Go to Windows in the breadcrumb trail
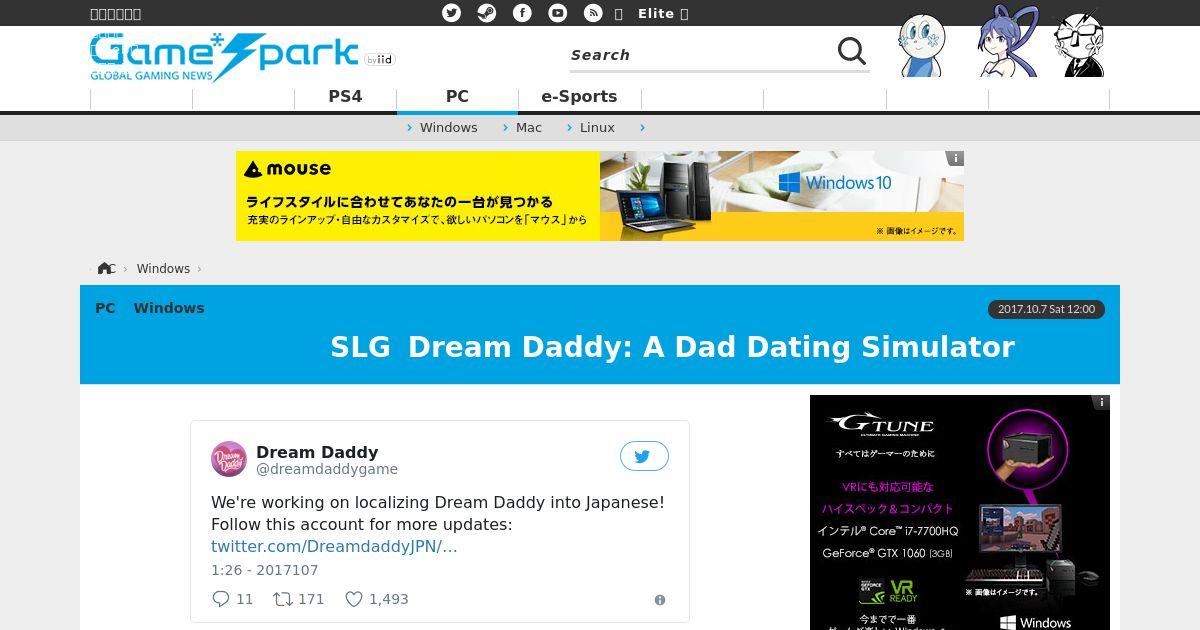1200x630 pixels. pos(163,269)
